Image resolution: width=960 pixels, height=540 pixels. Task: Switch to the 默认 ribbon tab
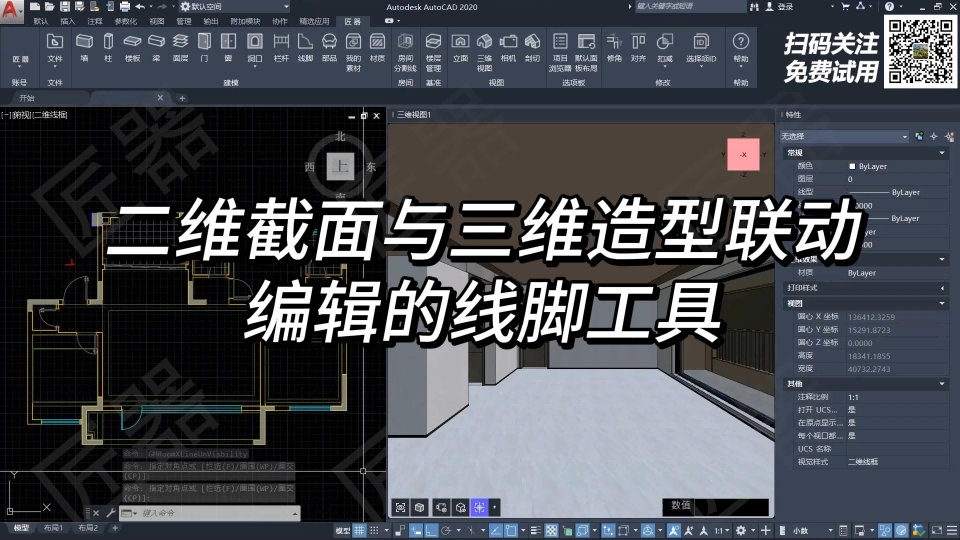41,21
